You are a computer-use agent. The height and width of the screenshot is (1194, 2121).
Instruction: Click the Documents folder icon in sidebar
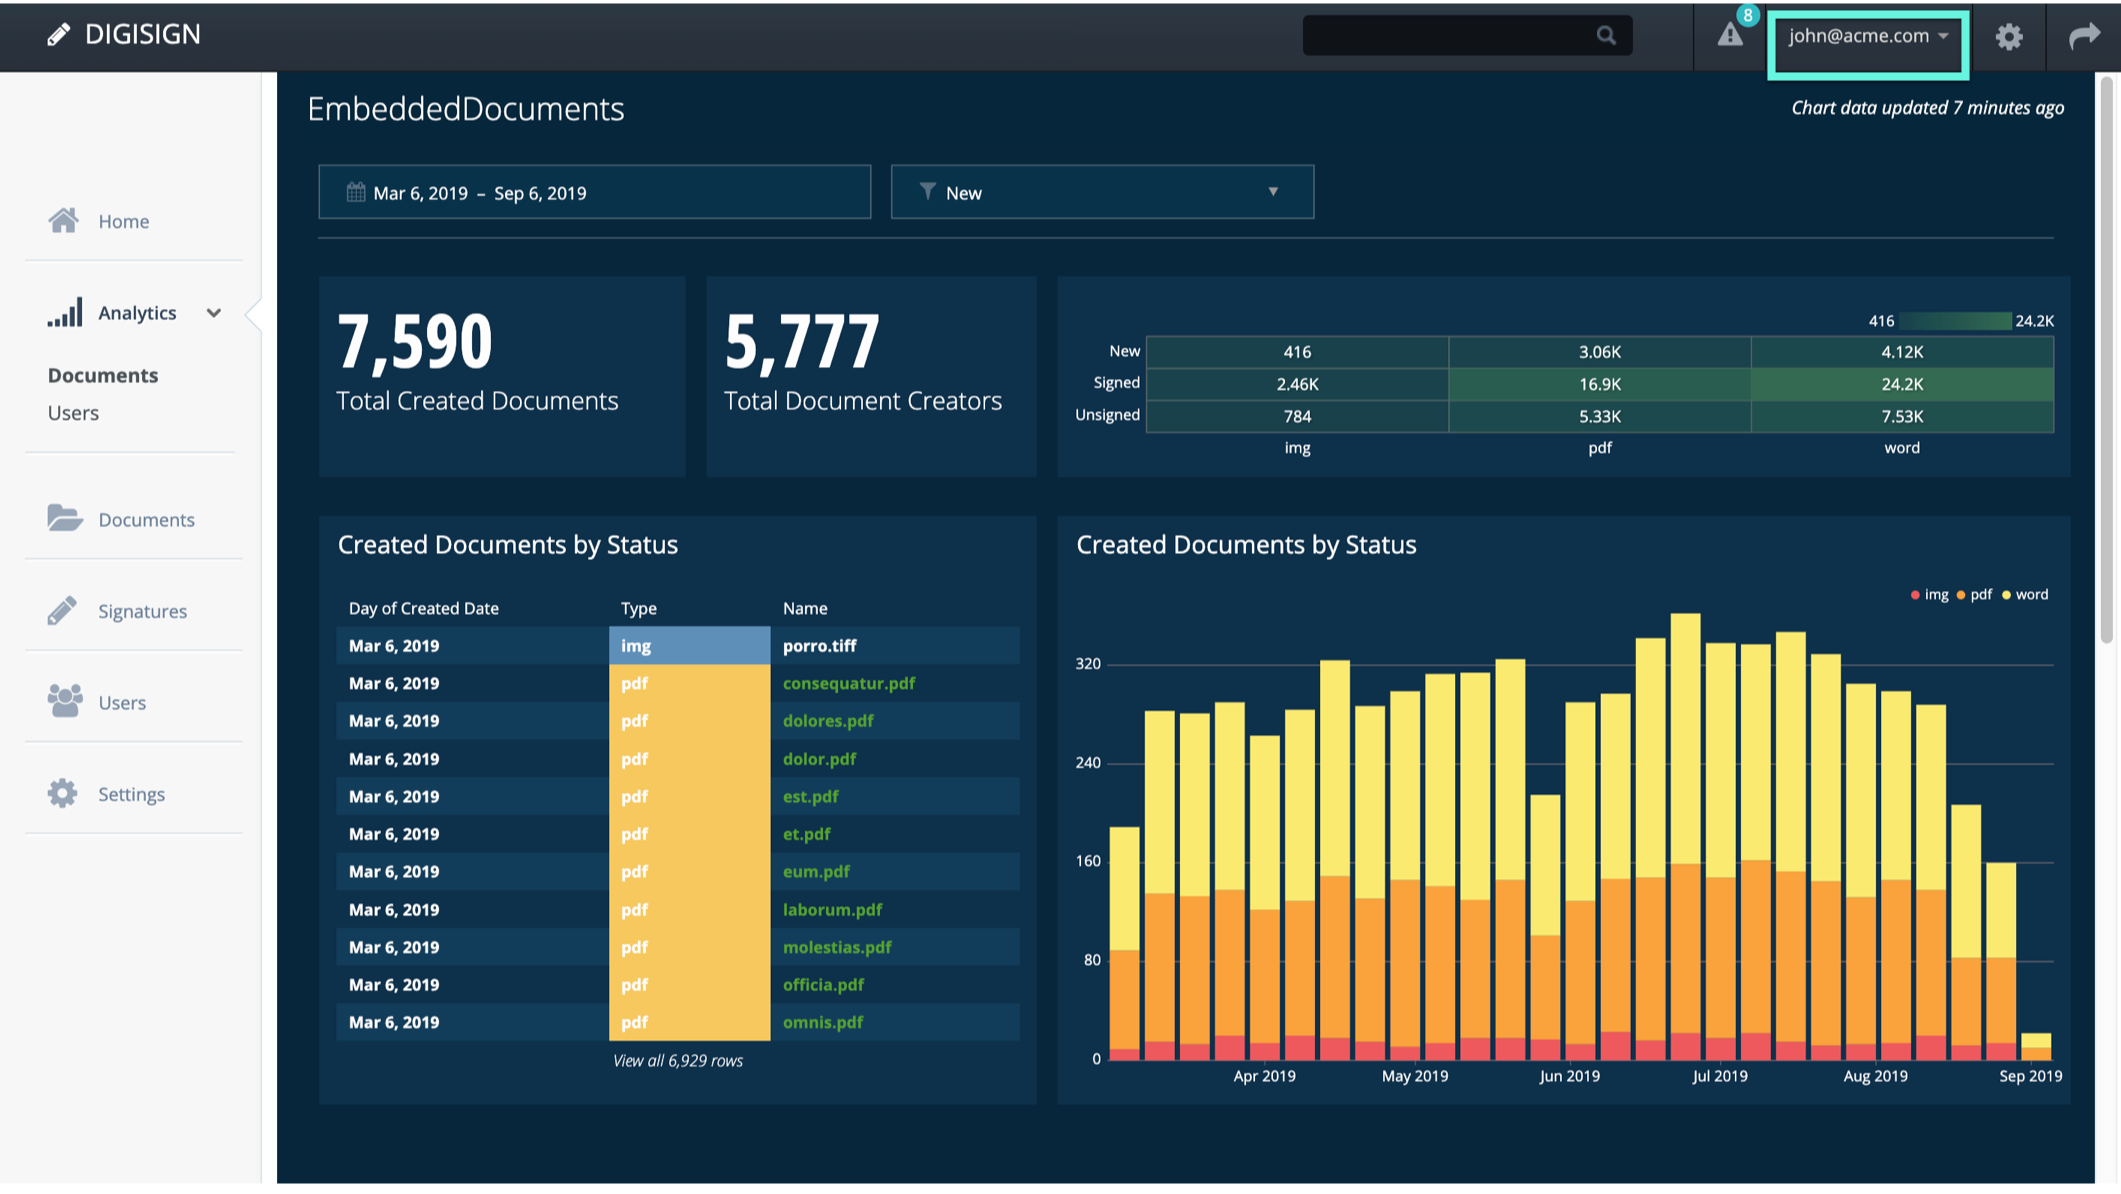pos(65,518)
